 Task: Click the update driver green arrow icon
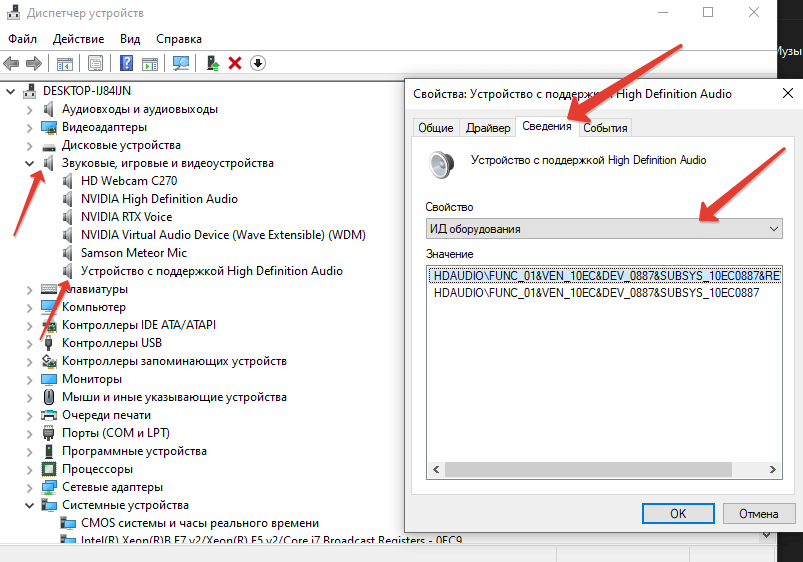click(212, 64)
